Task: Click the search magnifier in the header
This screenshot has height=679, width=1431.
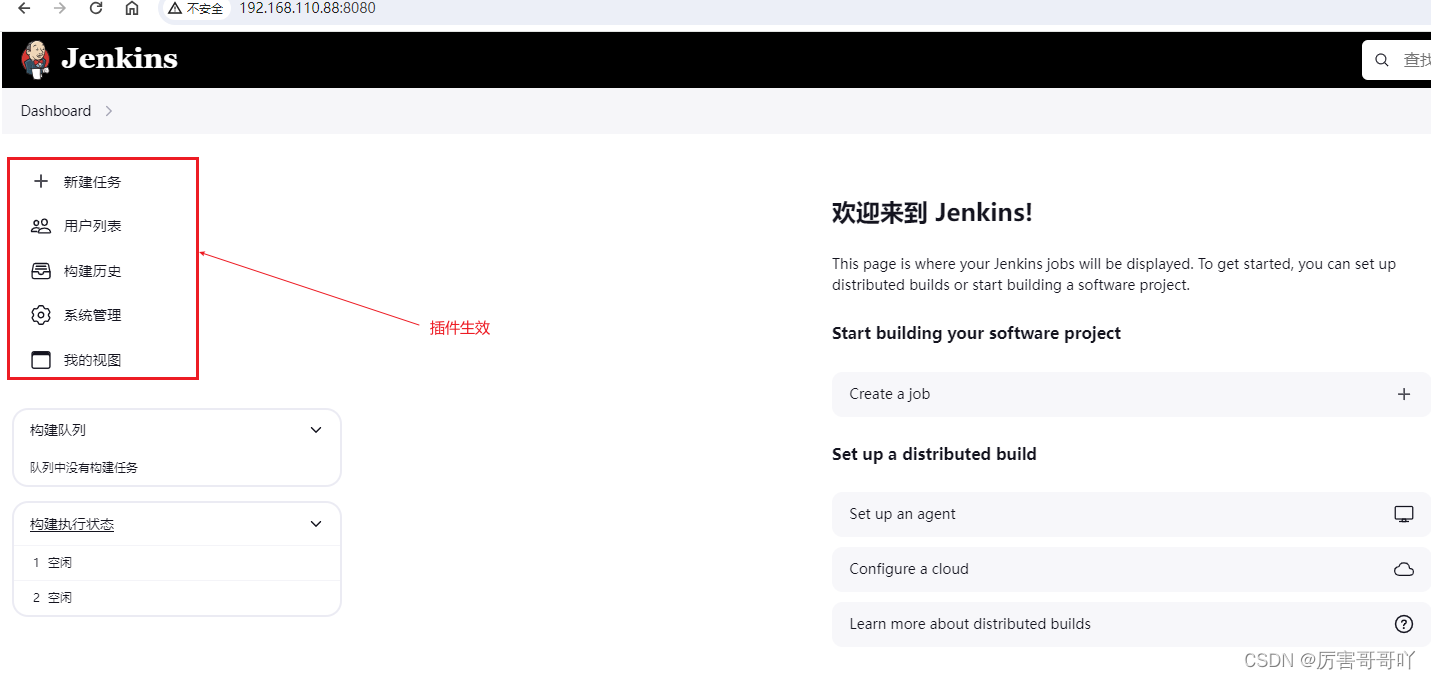Action: (x=1381, y=59)
